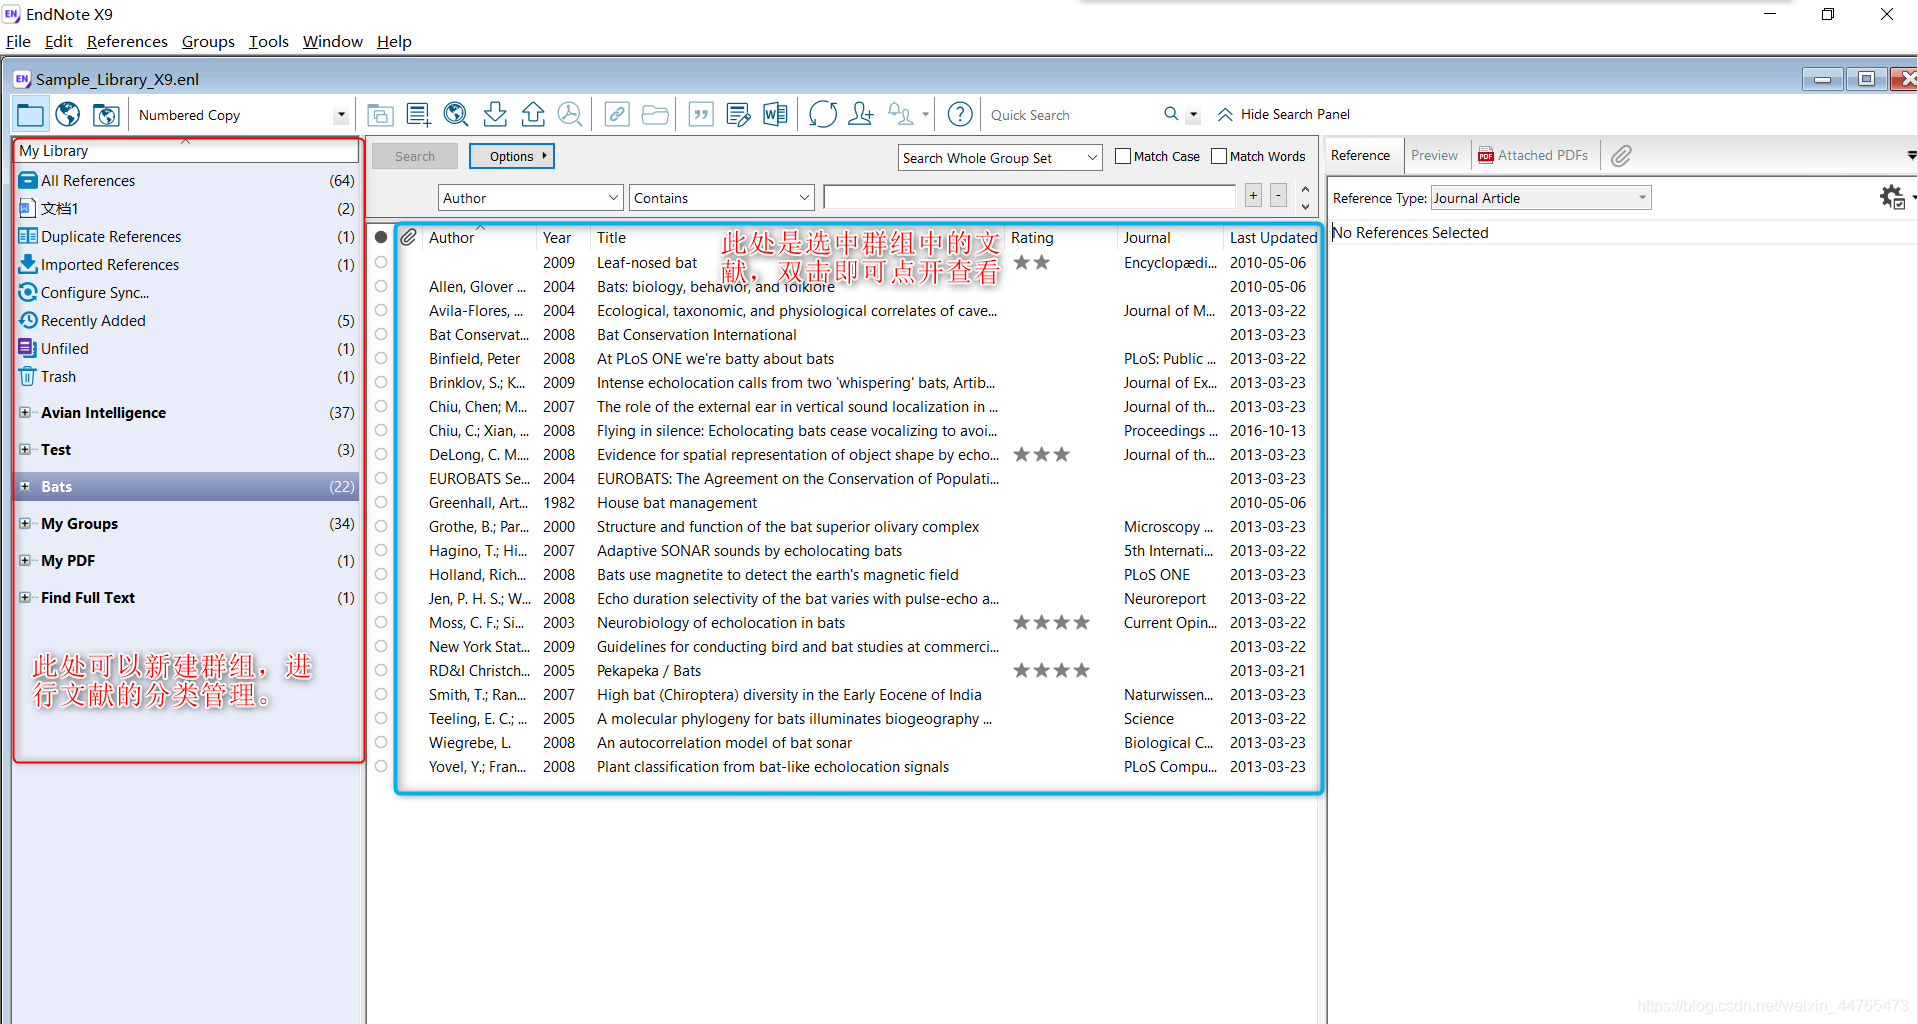
Task: Click the Open File folder icon
Action: tap(655, 115)
